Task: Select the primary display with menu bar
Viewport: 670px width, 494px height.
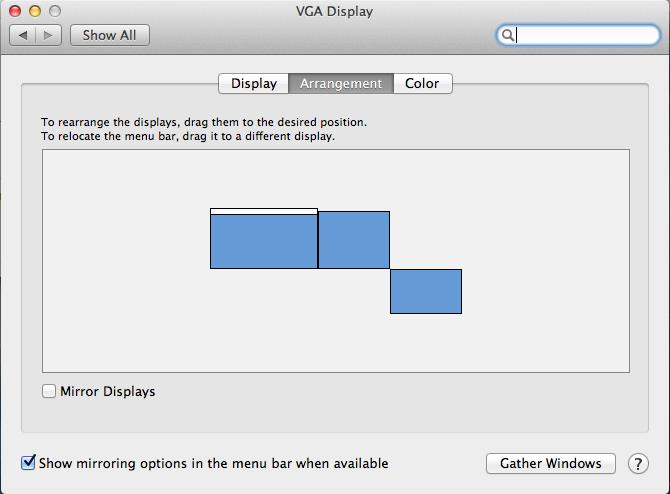Action: pyautogui.click(x=264, y=242)
